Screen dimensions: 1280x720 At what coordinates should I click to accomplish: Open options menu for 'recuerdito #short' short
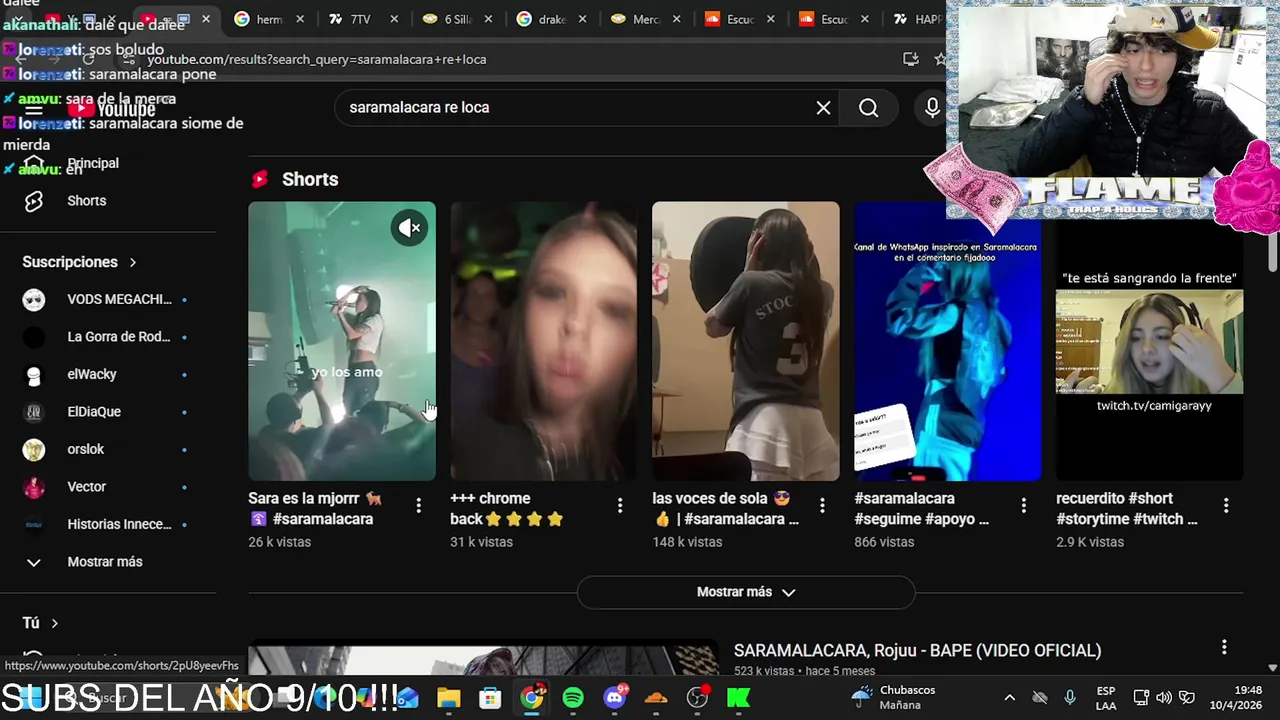point(1225,506)
